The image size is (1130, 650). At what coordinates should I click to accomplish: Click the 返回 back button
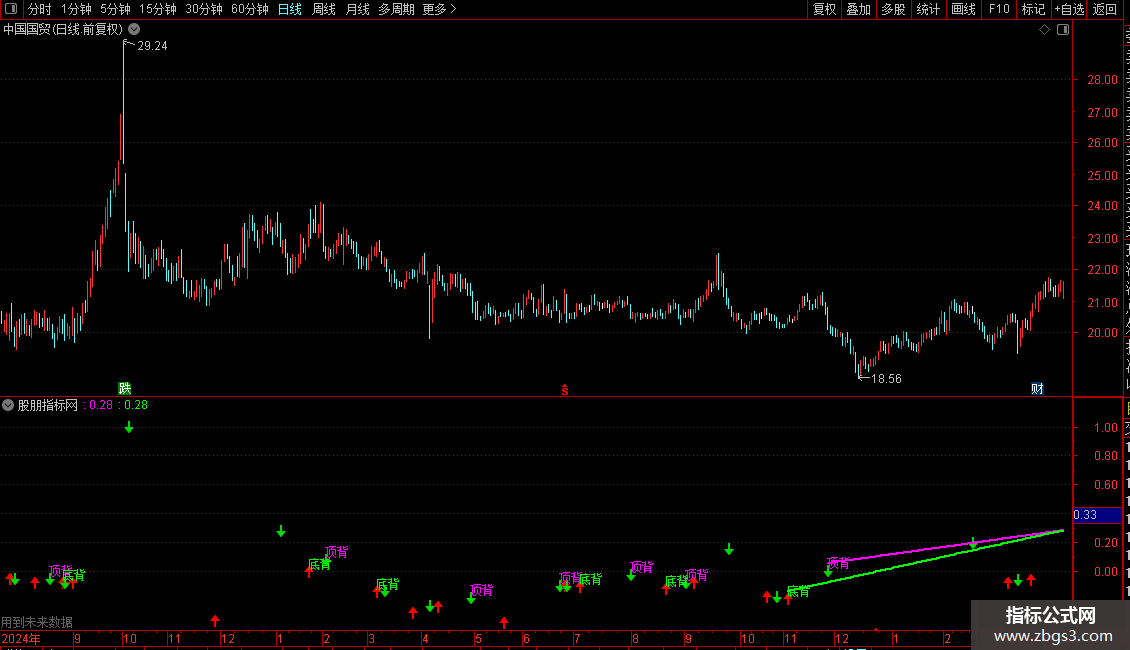click(x=1104, y=9)
